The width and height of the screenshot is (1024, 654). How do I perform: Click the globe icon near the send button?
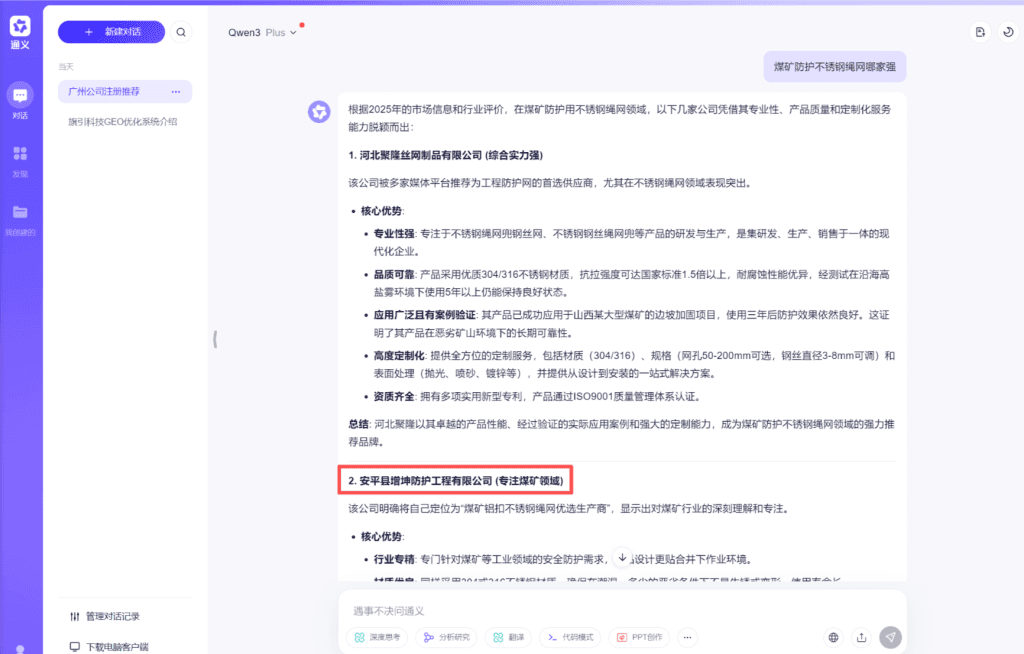[833, 637]
